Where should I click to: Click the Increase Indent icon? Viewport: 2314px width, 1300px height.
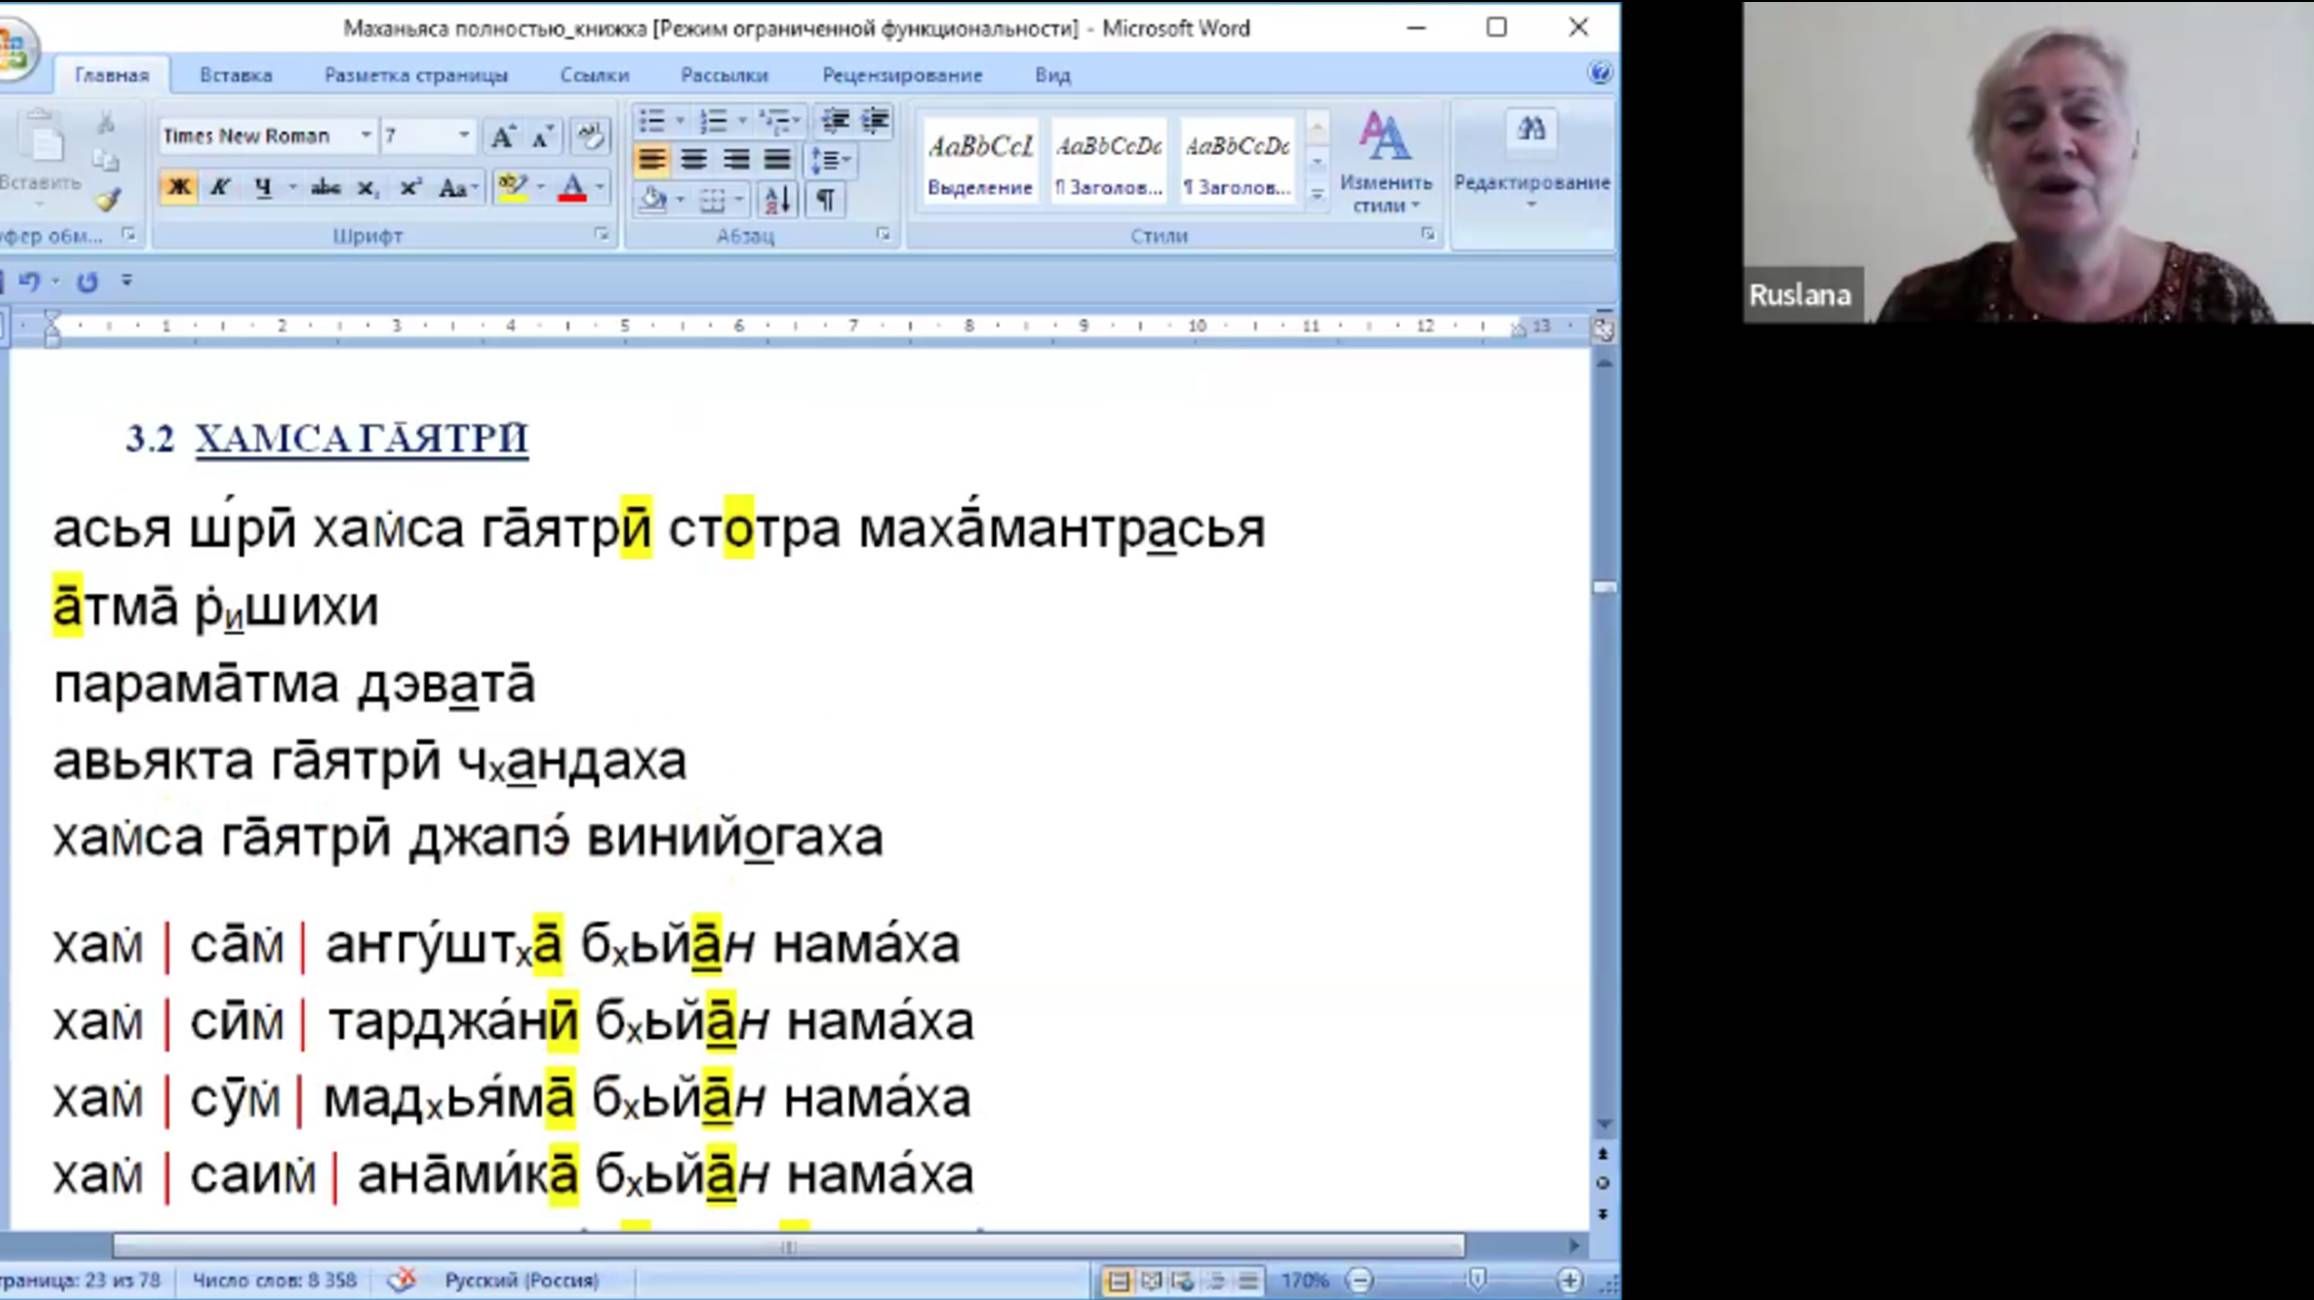tap(875, 121)
